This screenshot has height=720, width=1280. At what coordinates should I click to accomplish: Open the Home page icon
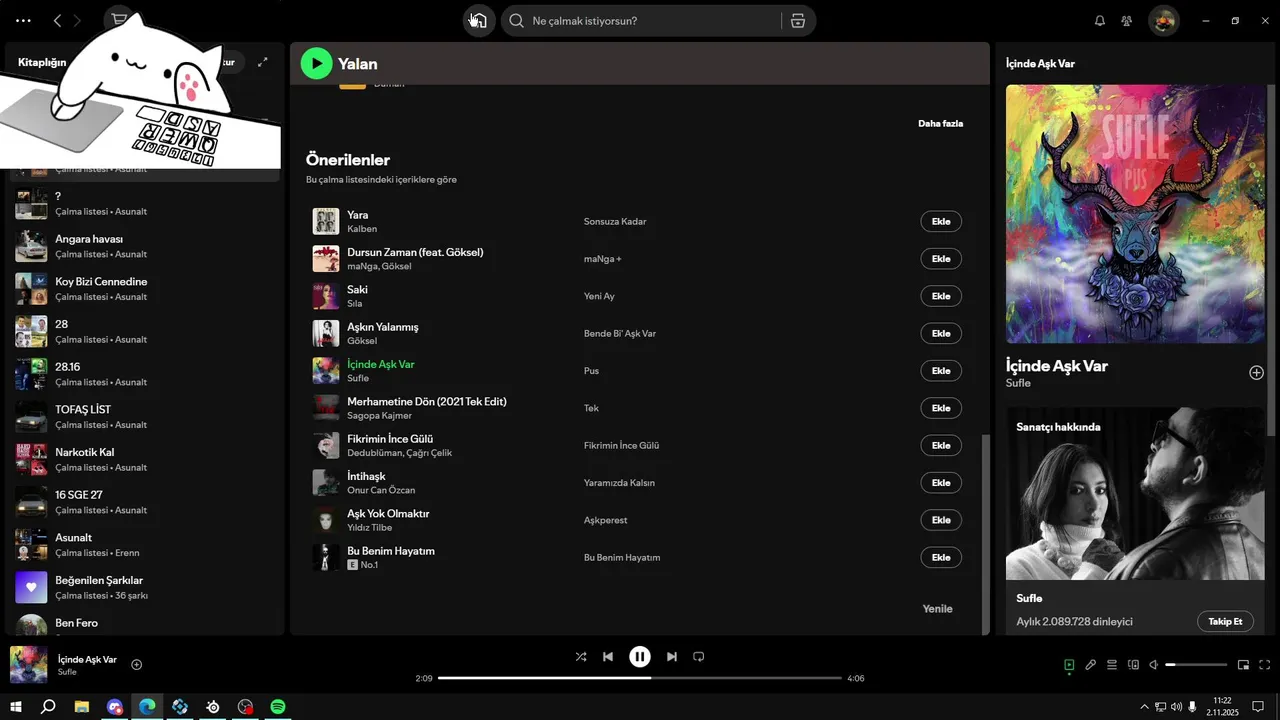(479, 21)
